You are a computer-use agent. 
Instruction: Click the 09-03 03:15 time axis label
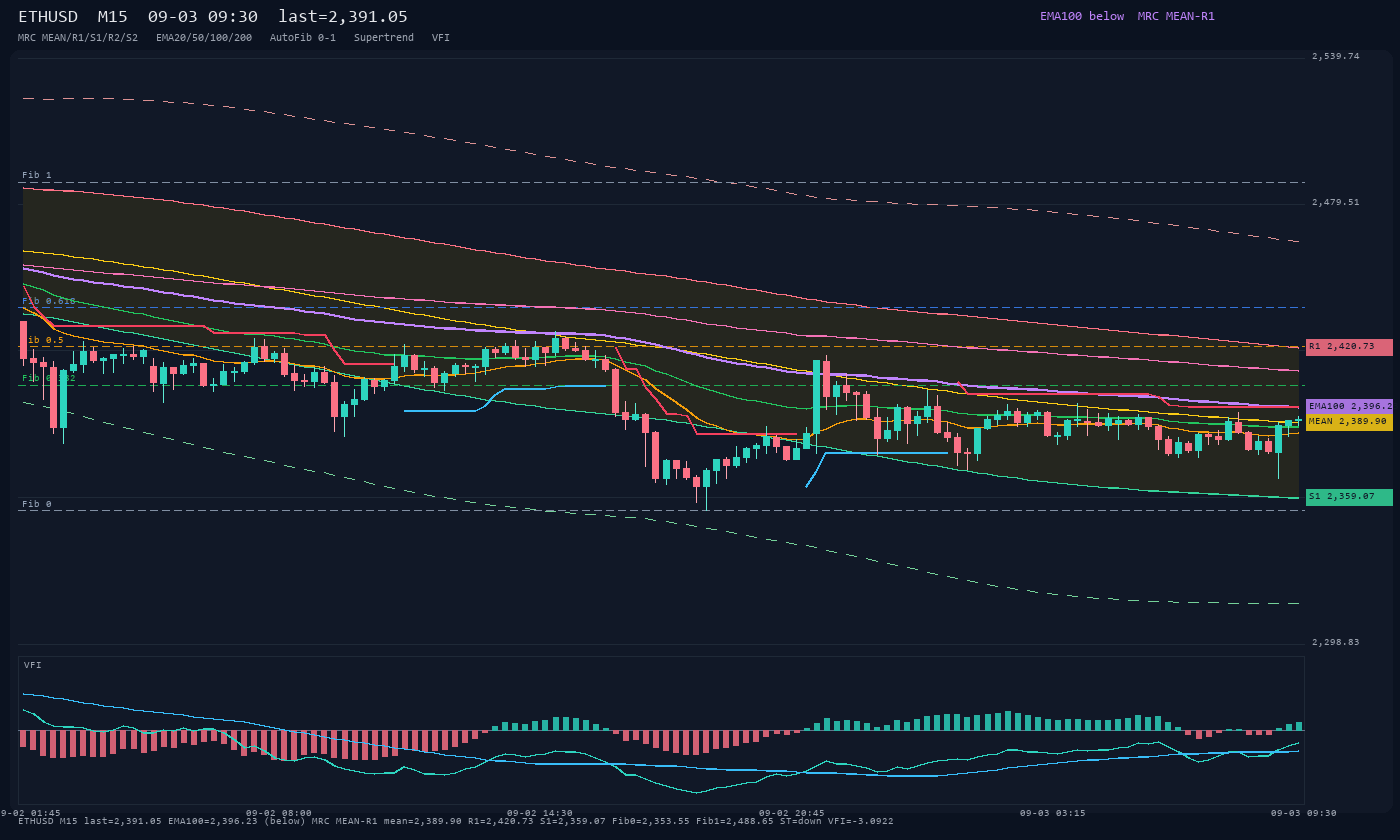tap(1053, 813)
